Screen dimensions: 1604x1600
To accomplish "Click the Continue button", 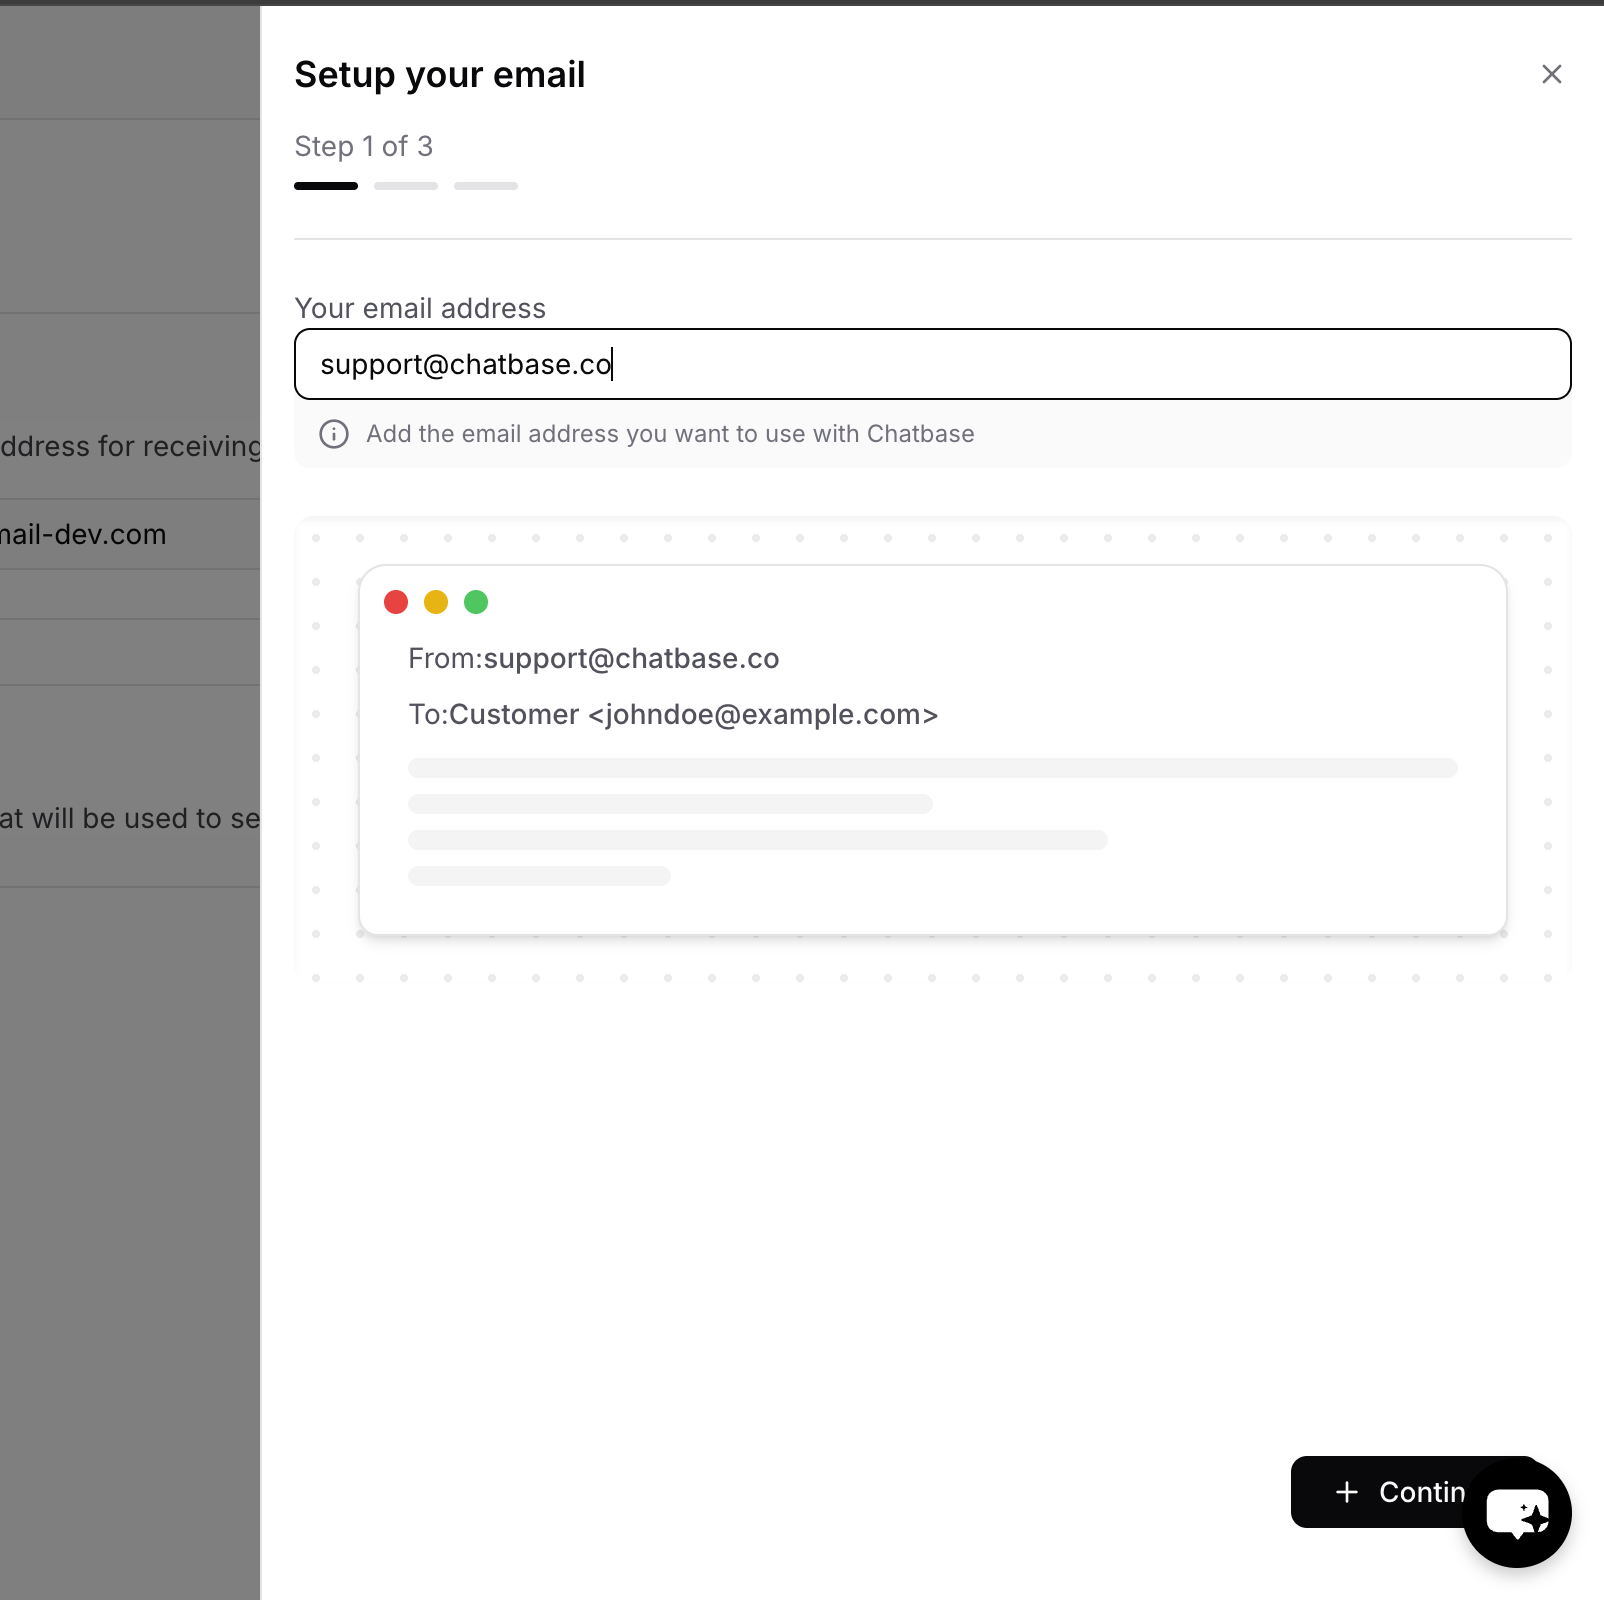I will 1410,1492.
